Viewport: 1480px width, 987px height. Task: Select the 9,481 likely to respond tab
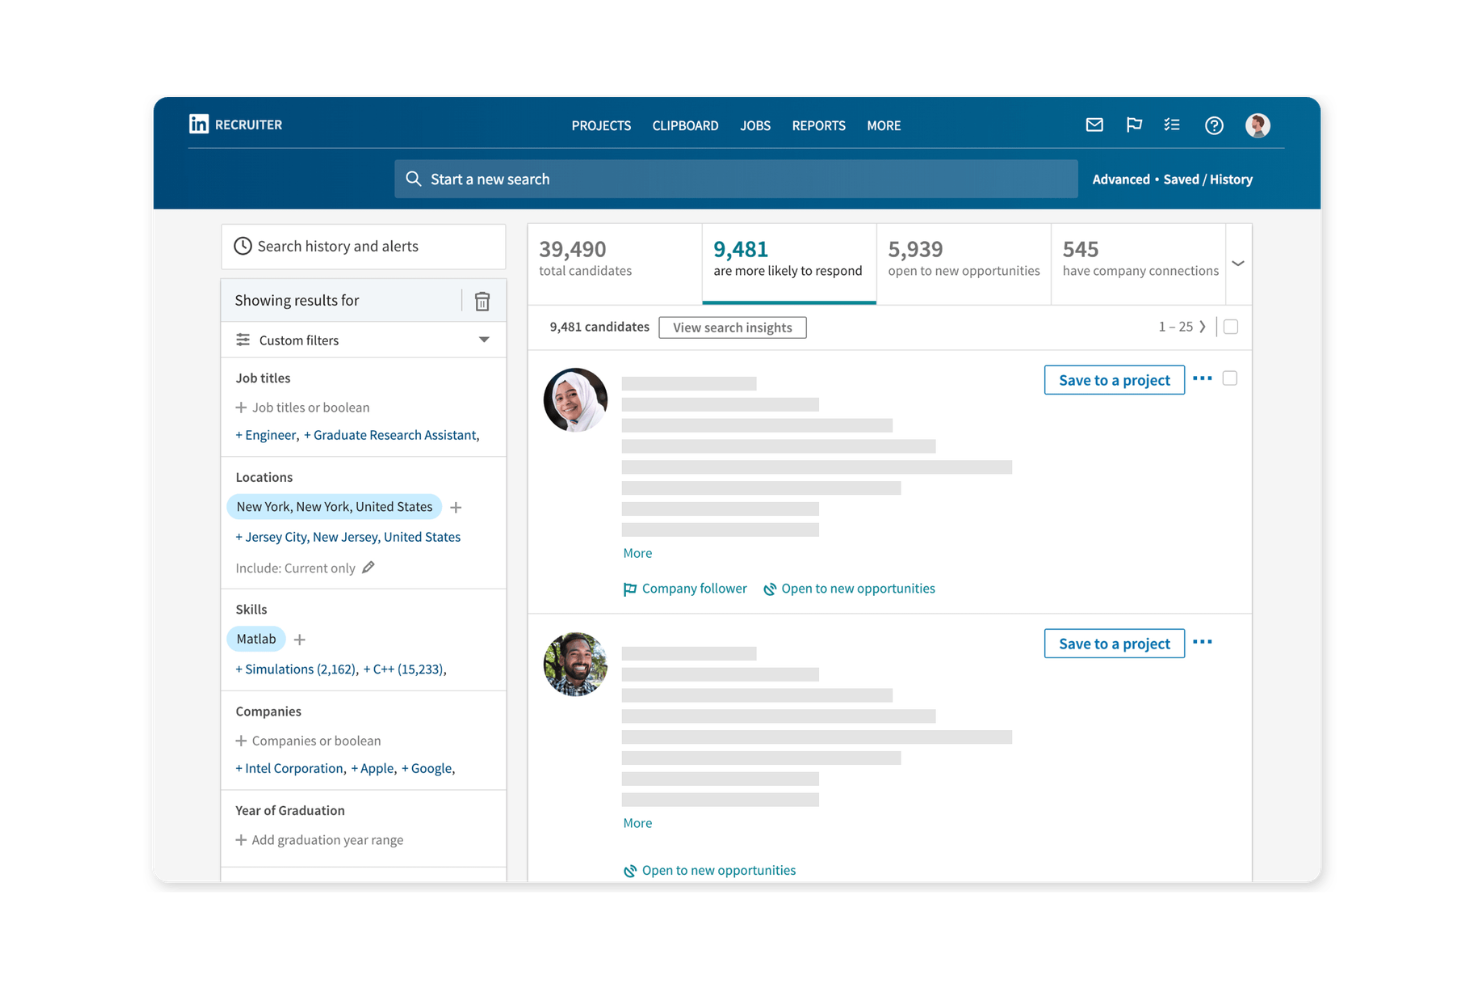[x=789, y=263]
